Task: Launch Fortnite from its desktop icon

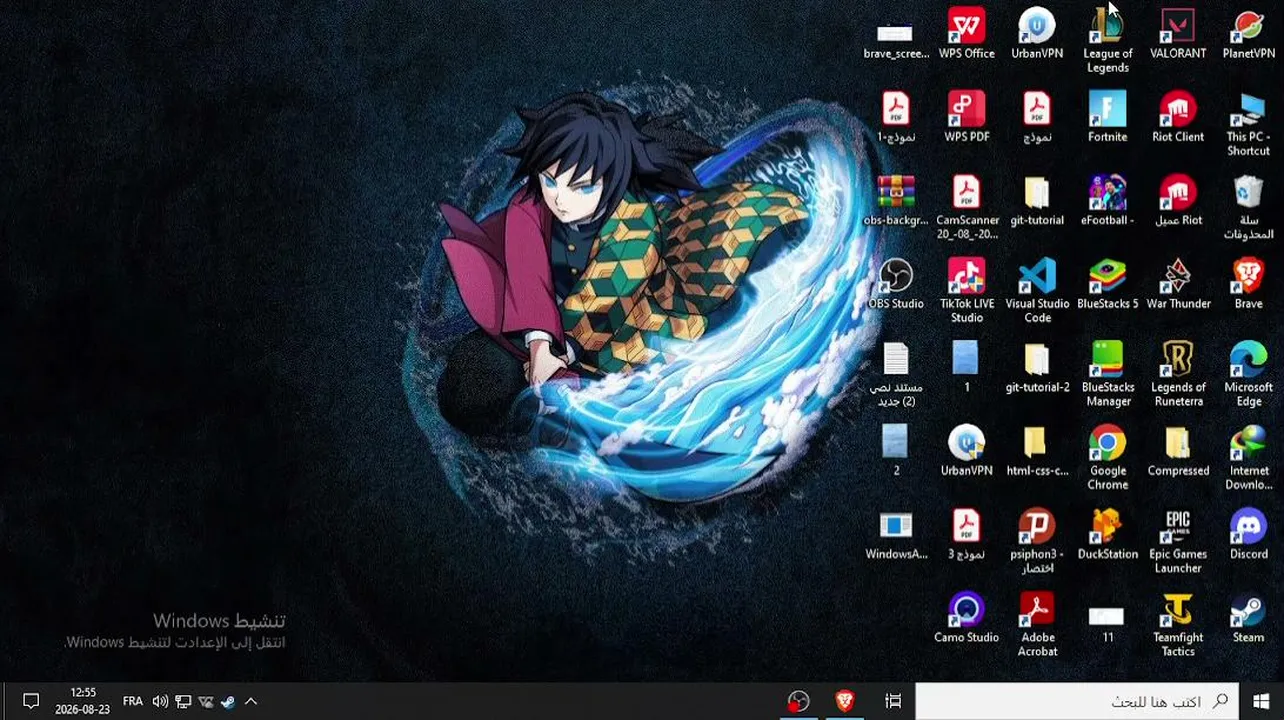Action: [x=1107, y=117]
